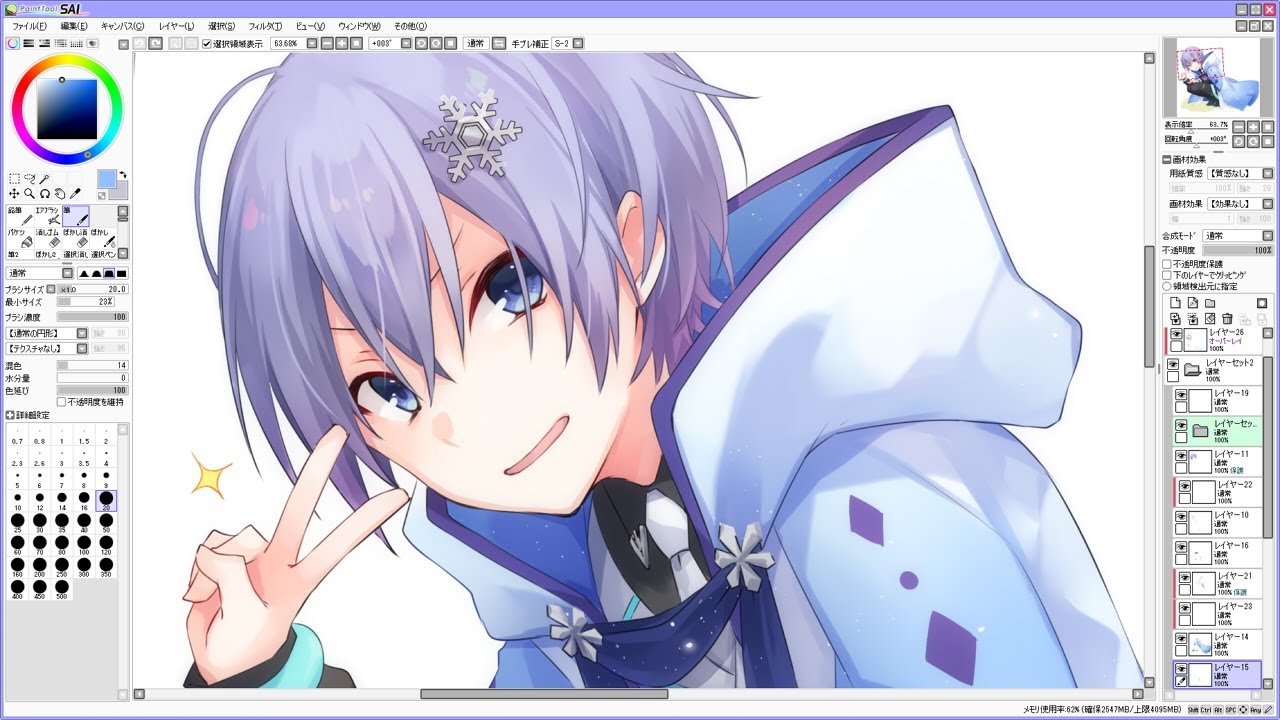Screen dimensions: 1280x720
Task: Enable 不透明度を維持 checkbox
Action: click(62, 401)
